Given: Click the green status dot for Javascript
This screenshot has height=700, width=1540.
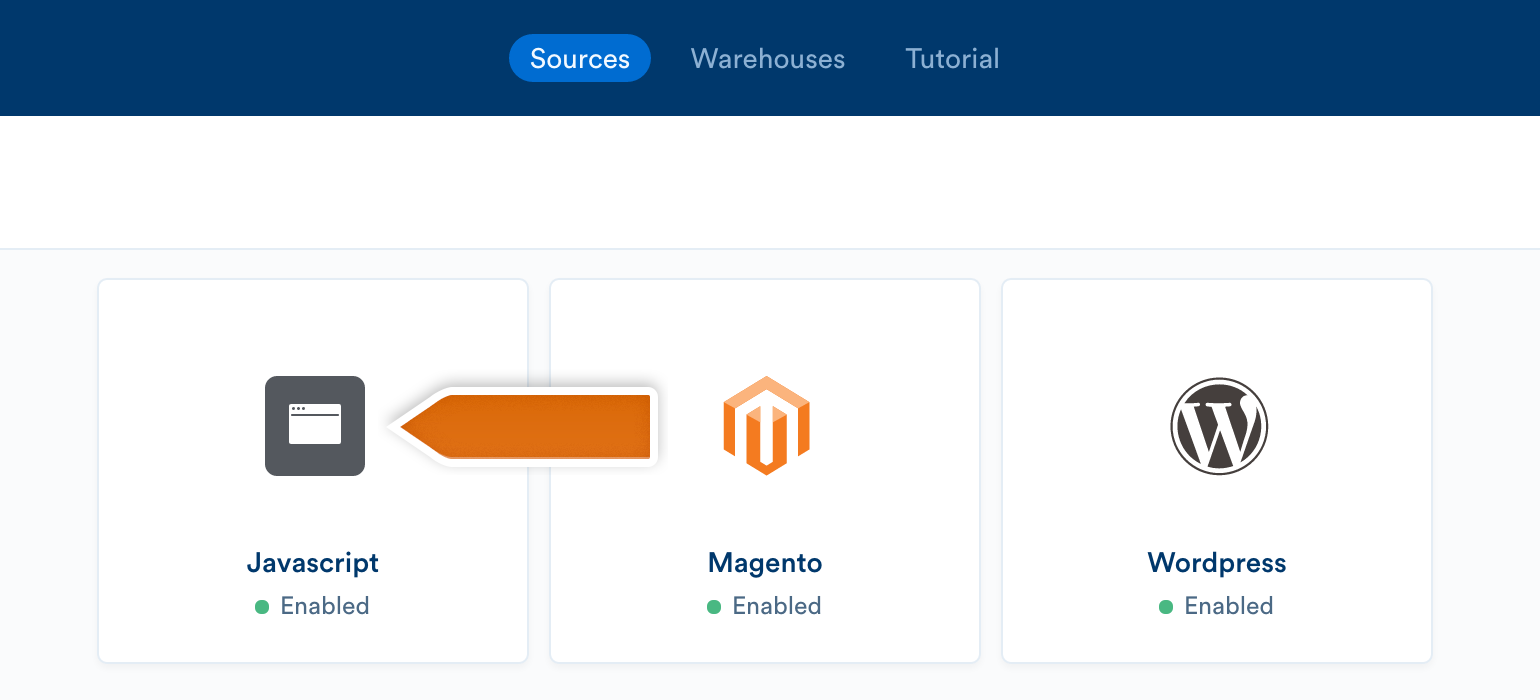Looking at the screenshot, I should (262, 607).
